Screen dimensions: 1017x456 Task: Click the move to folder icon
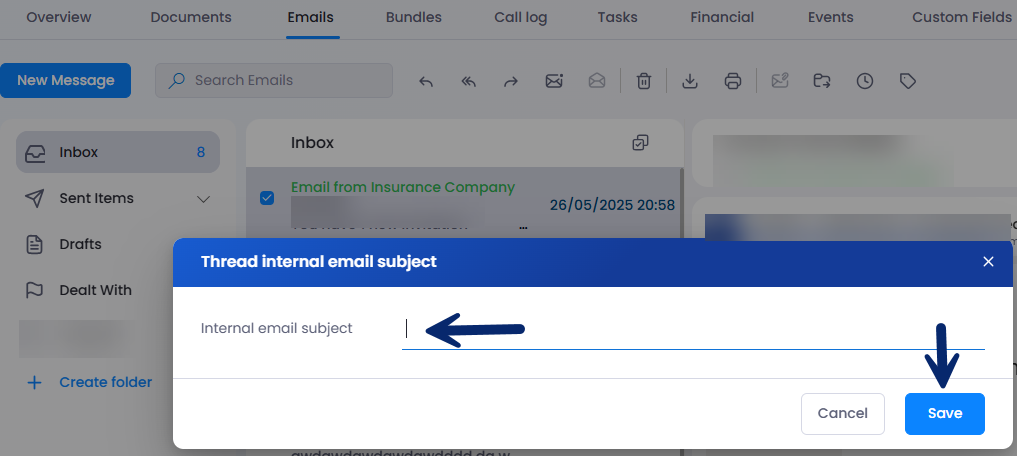(x=822, y=81)
